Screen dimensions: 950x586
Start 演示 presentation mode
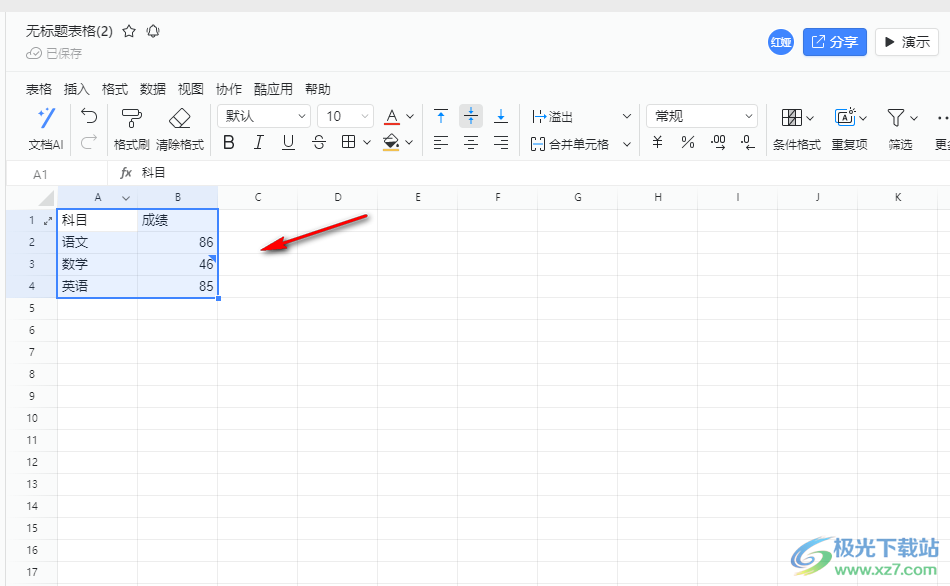pos(907,42)
